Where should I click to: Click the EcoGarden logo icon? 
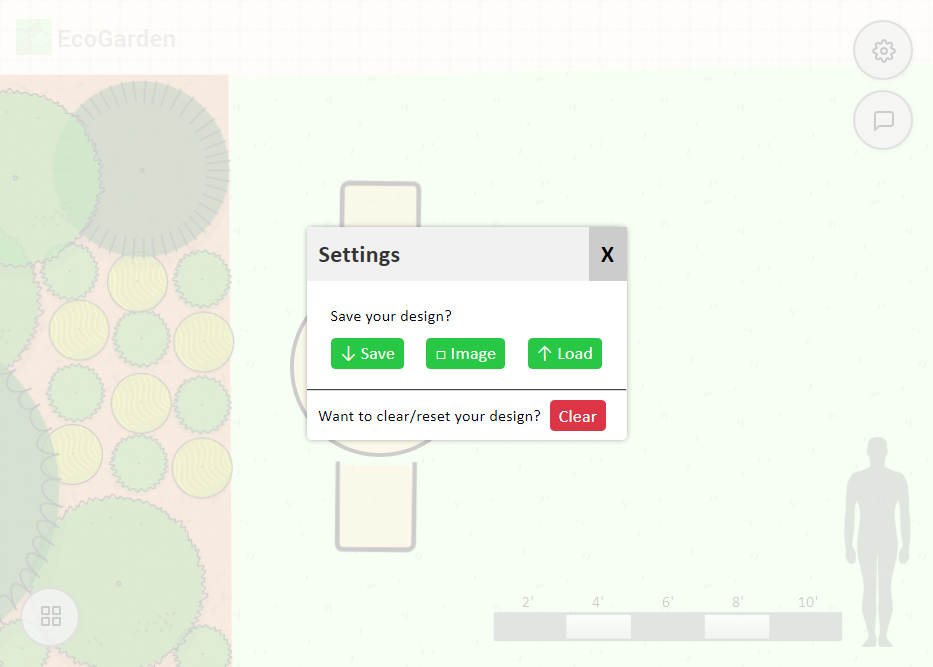point(33,39)
